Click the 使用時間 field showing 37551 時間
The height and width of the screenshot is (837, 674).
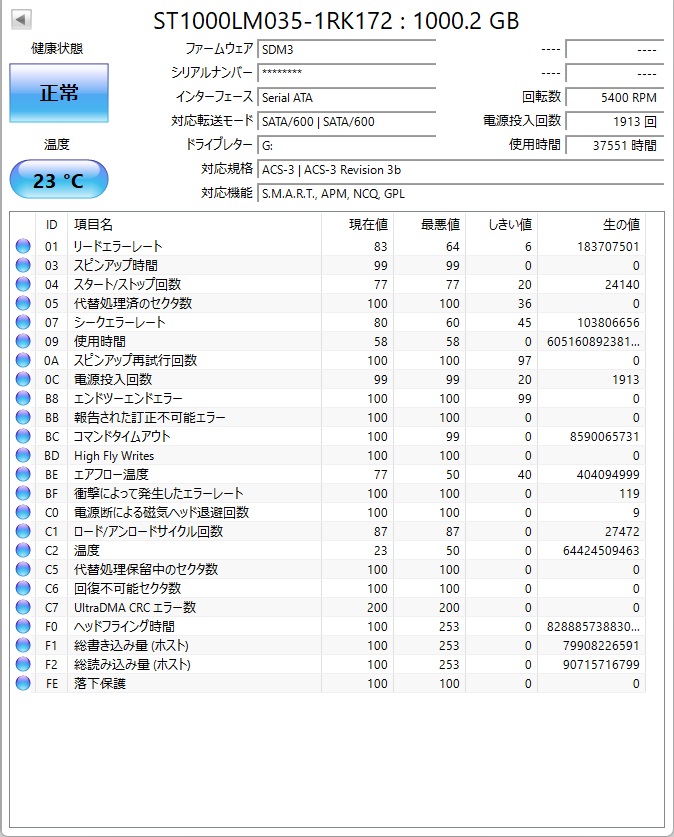pos(614,145)
